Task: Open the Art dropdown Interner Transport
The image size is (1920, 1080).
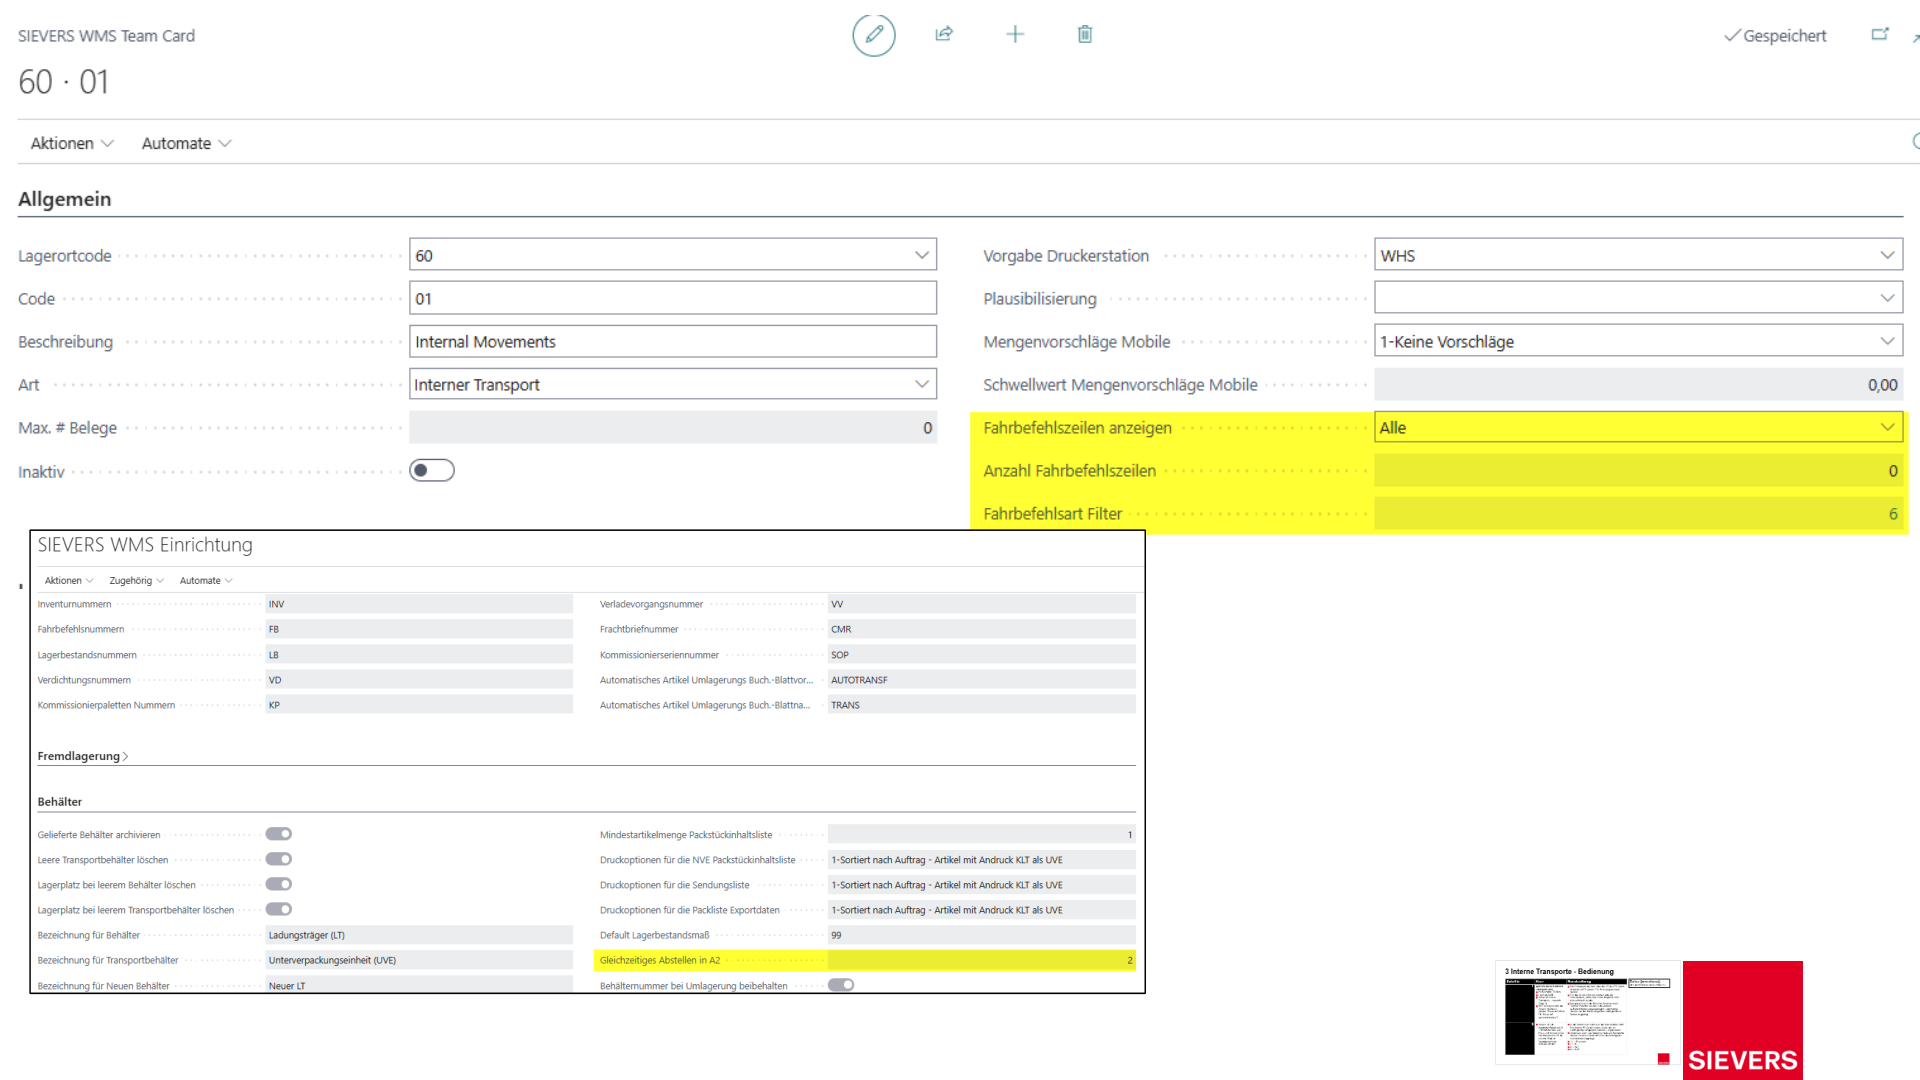Action: pyautogui.click(x=921, y=384)
